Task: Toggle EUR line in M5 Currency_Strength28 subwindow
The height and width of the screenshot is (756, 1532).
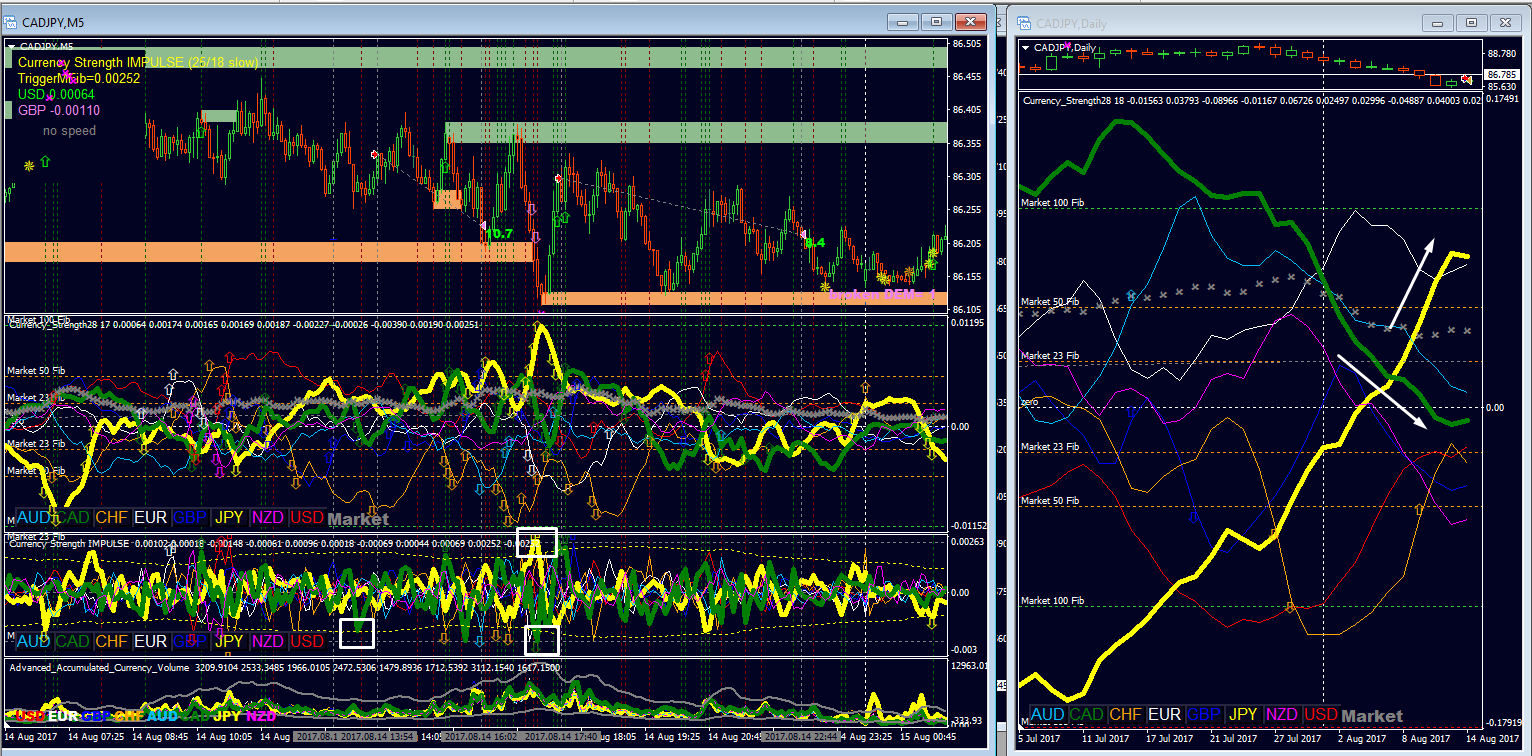Action: click(150, 518)
